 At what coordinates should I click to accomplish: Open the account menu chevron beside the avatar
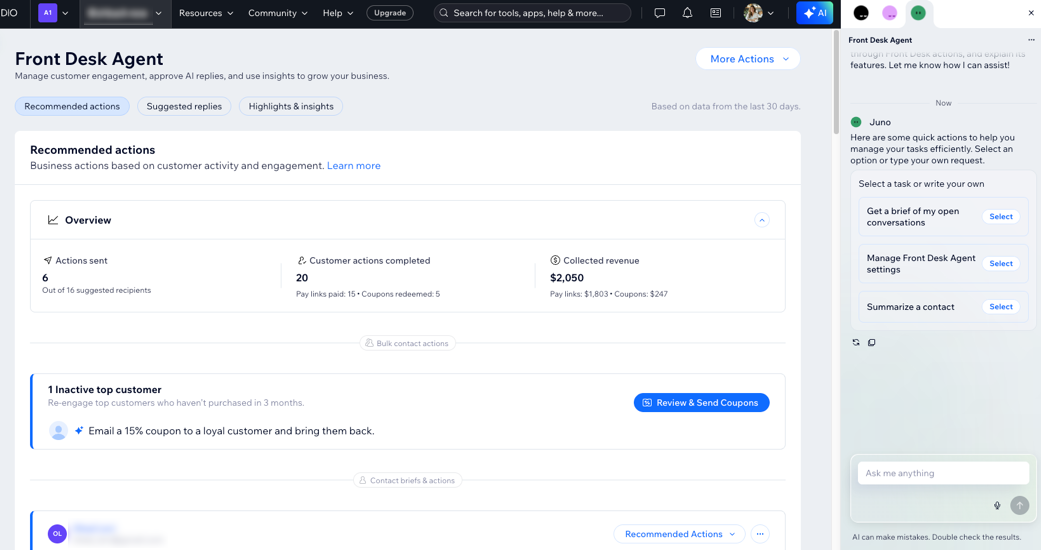[x=771, y=13]
